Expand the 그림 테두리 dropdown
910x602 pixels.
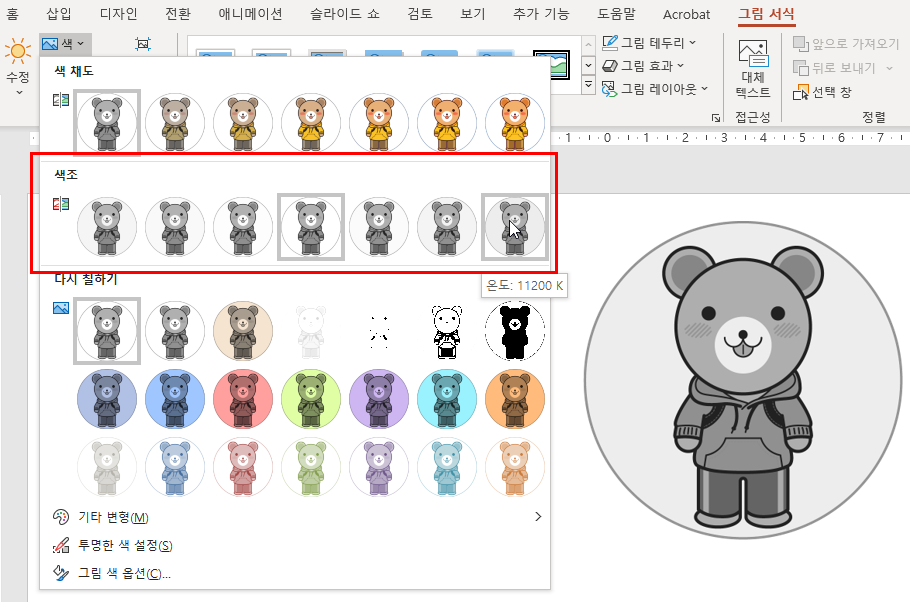(x=693, y=43)
